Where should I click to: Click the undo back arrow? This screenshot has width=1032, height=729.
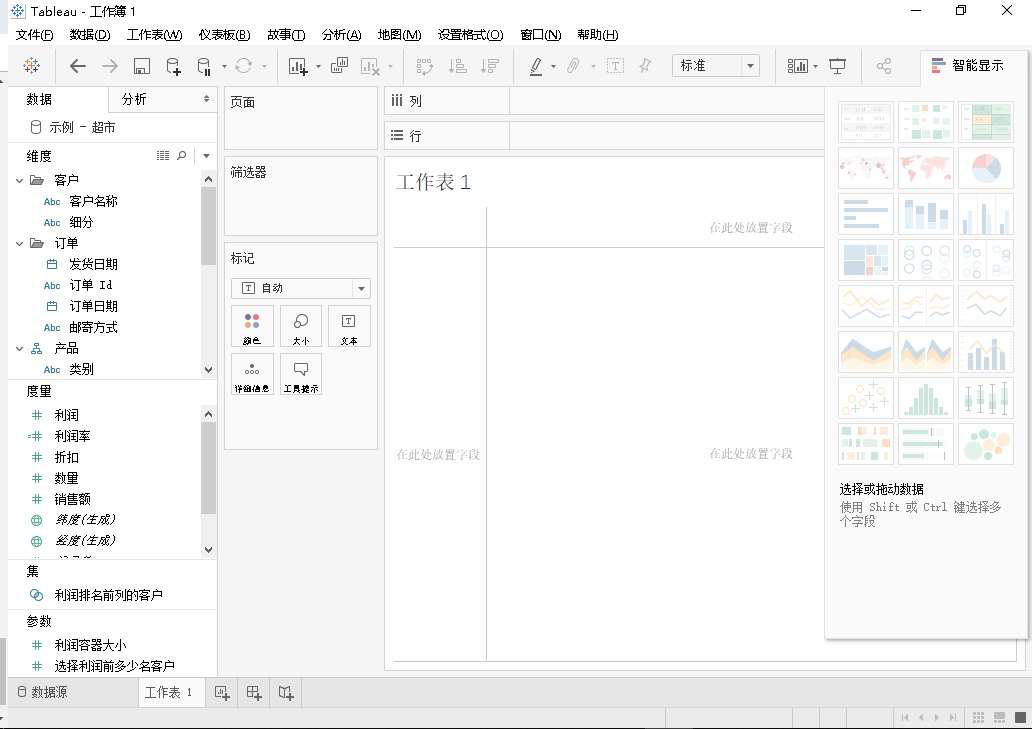coord(78,66)
